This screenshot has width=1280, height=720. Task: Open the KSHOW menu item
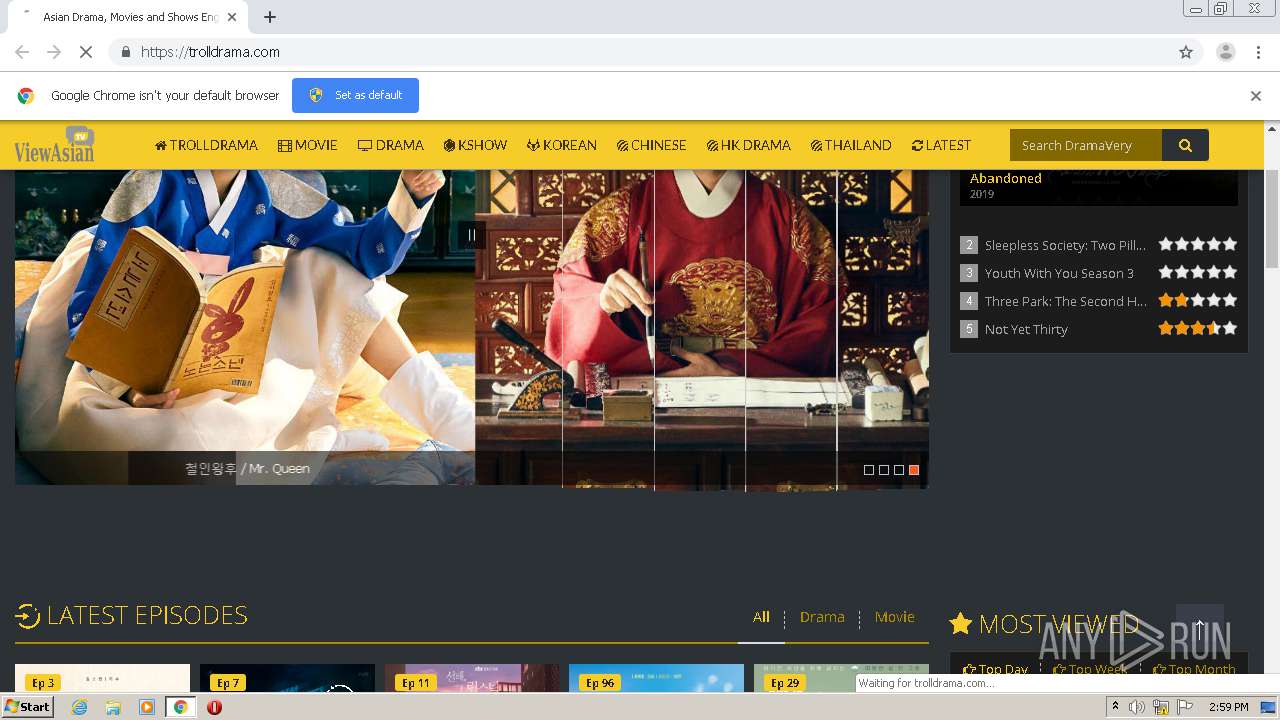coord(475,145)
